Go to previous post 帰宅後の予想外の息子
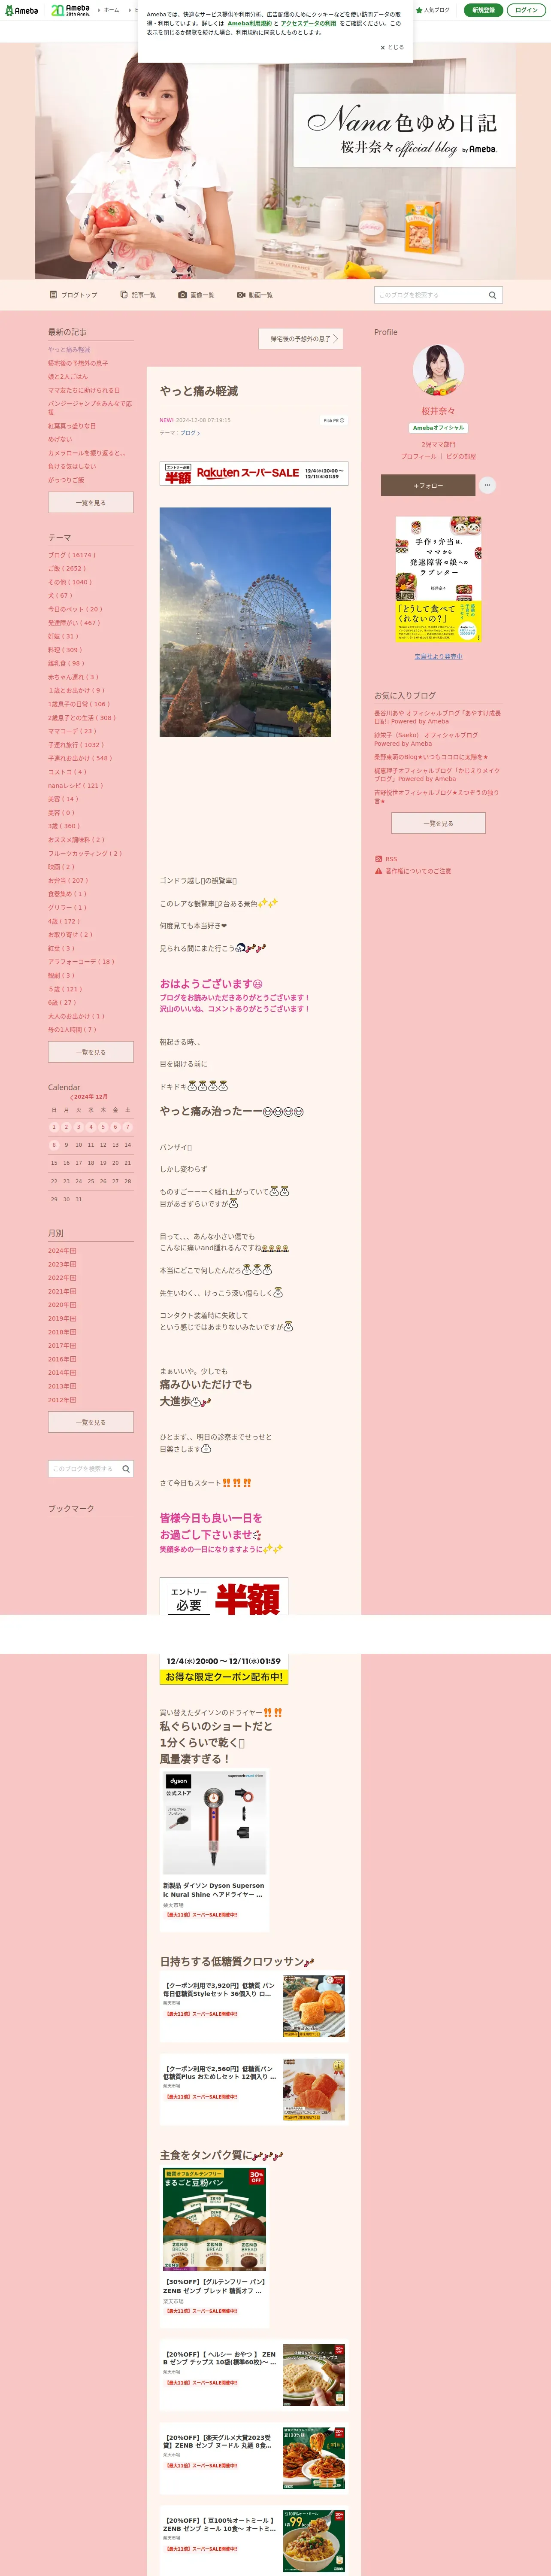 point(300,339)
